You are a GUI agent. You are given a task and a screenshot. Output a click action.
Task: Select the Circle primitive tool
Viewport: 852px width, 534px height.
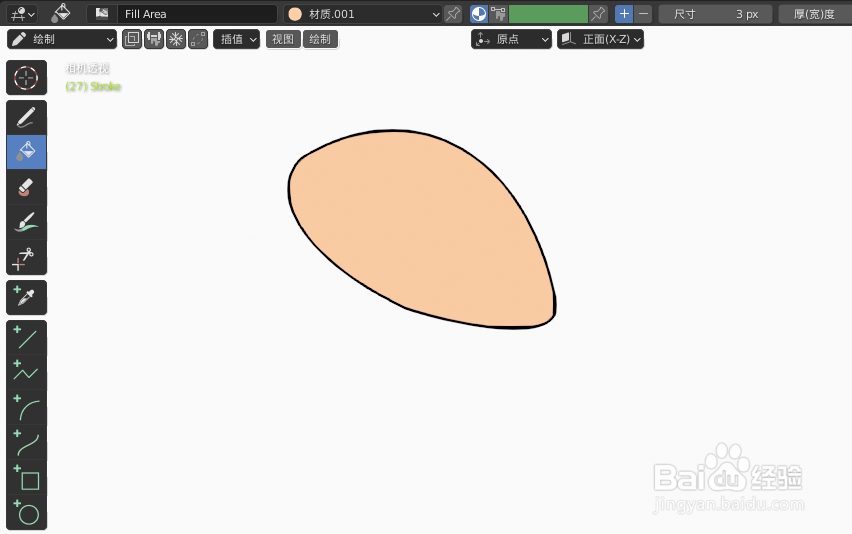point(26,512)
